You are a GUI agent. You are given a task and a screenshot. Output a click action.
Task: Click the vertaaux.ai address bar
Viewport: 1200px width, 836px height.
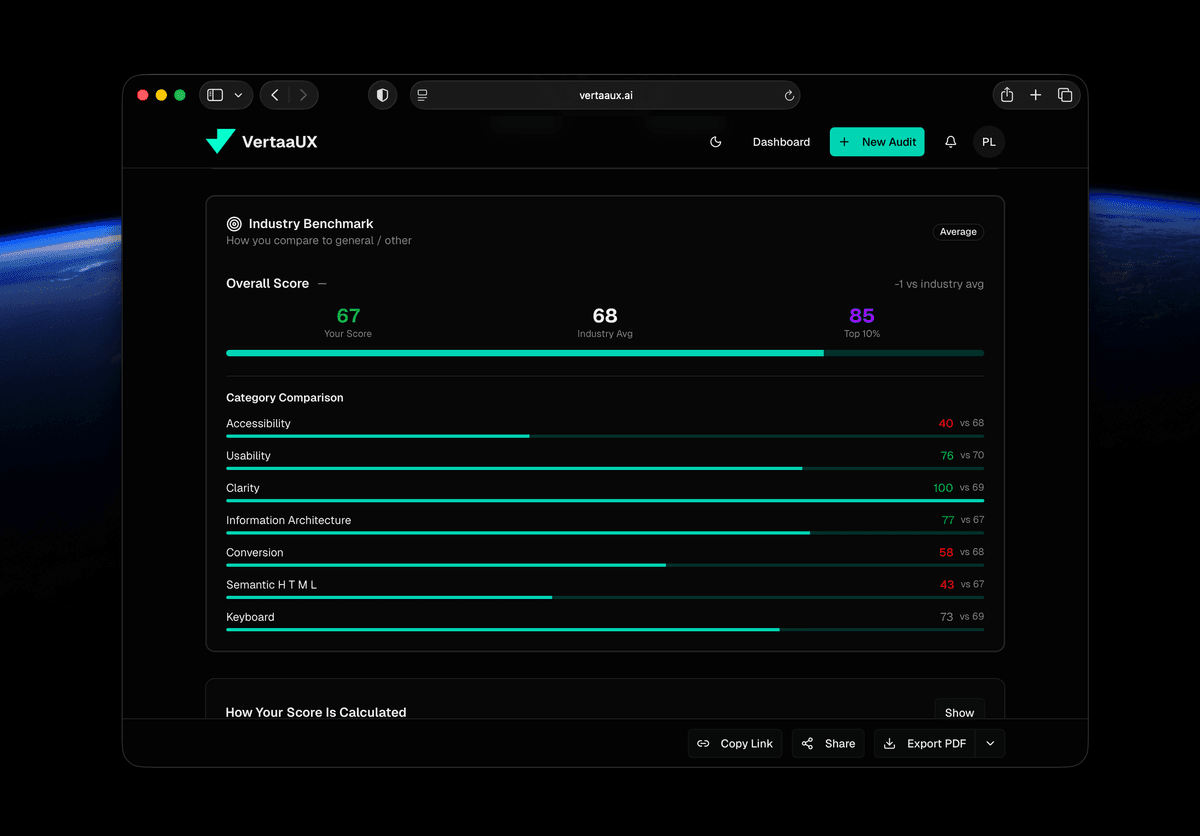tap(605, 95)
